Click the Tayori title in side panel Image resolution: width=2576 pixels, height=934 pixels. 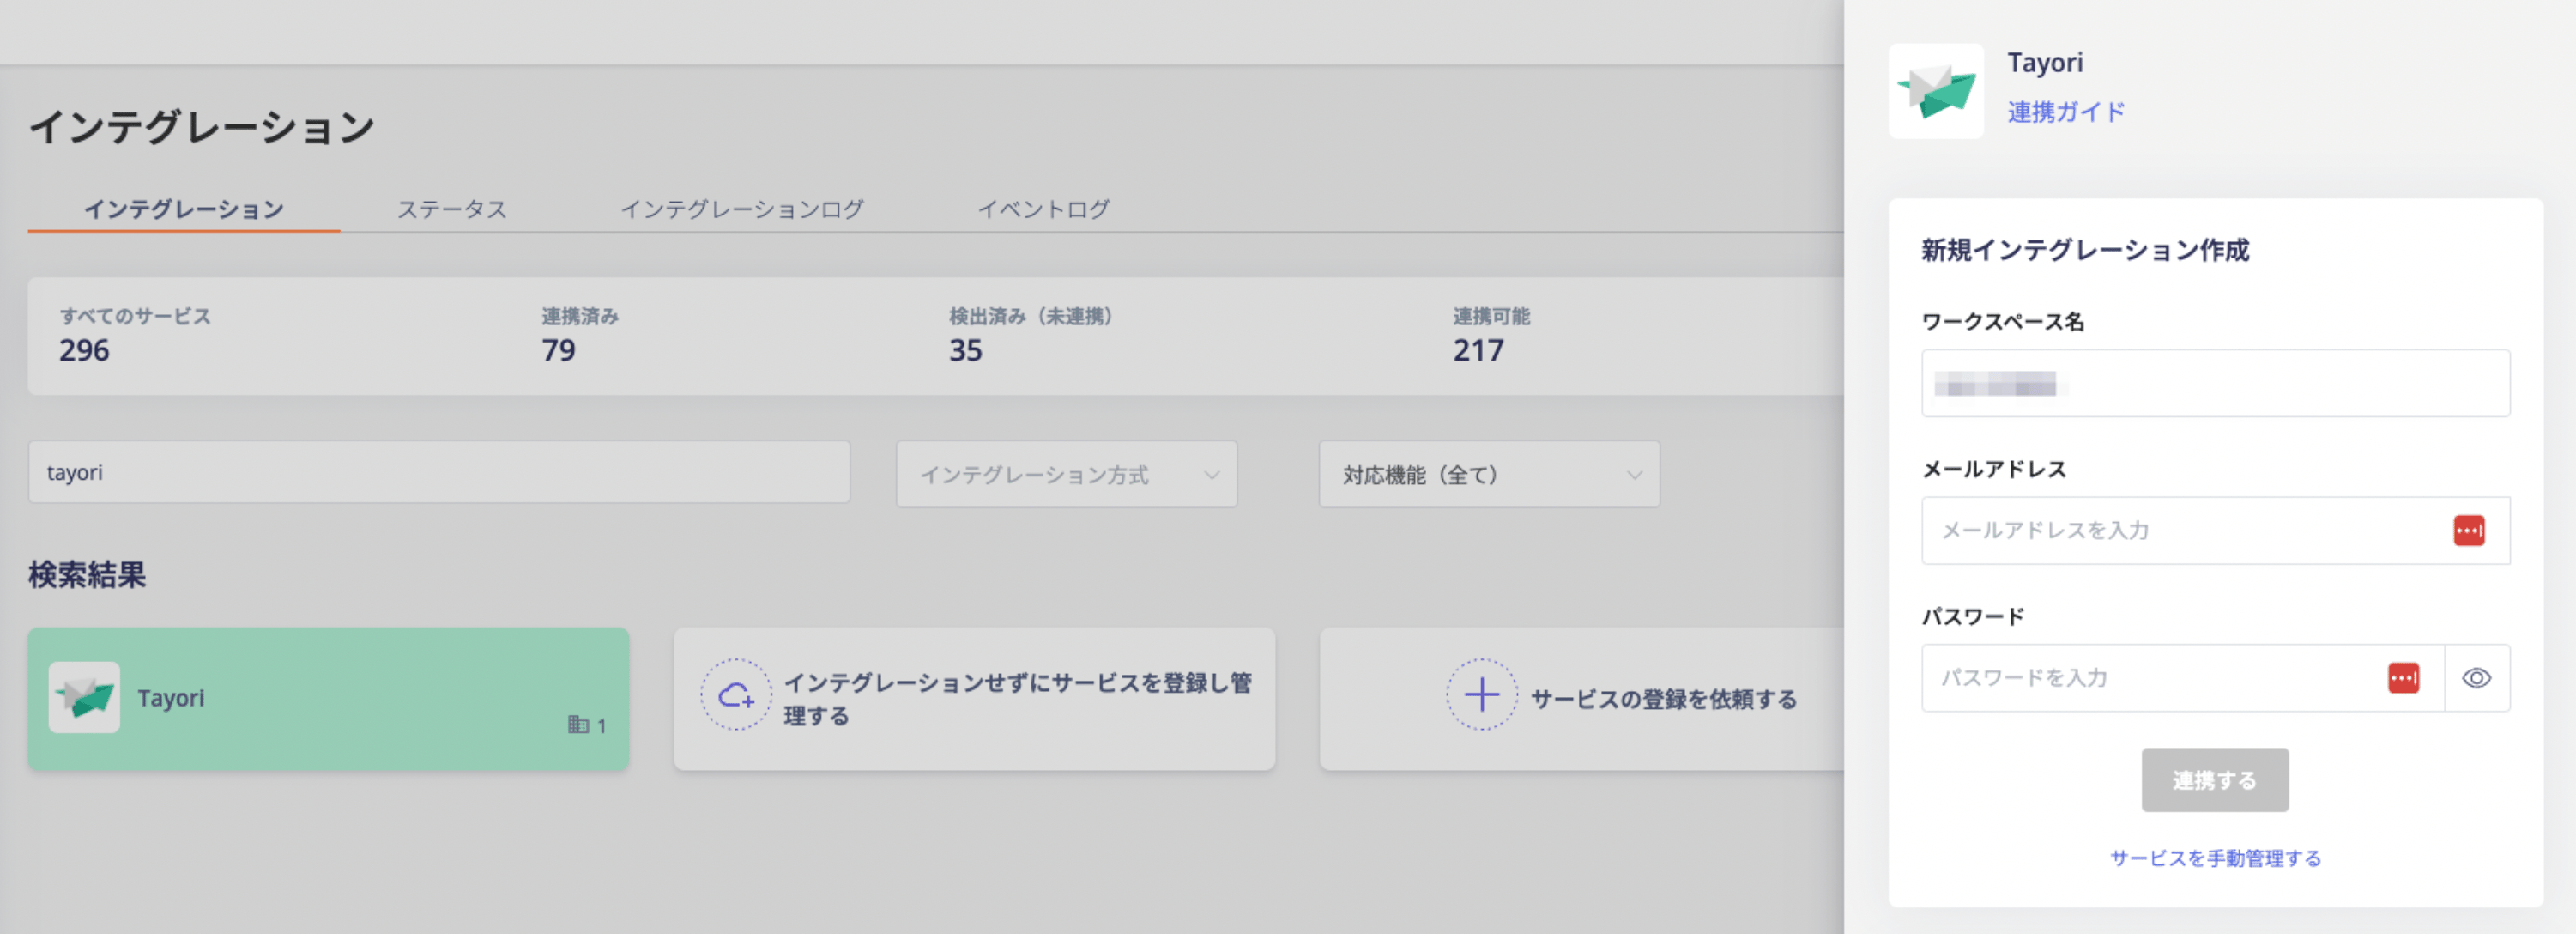2045,62
